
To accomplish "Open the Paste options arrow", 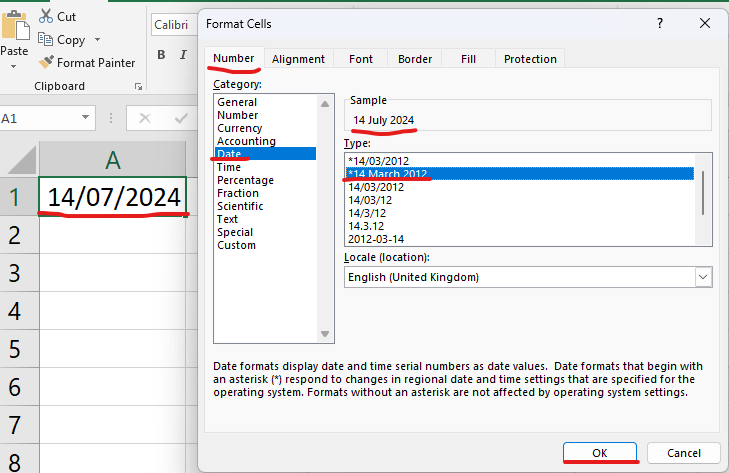I will (13, 67).
